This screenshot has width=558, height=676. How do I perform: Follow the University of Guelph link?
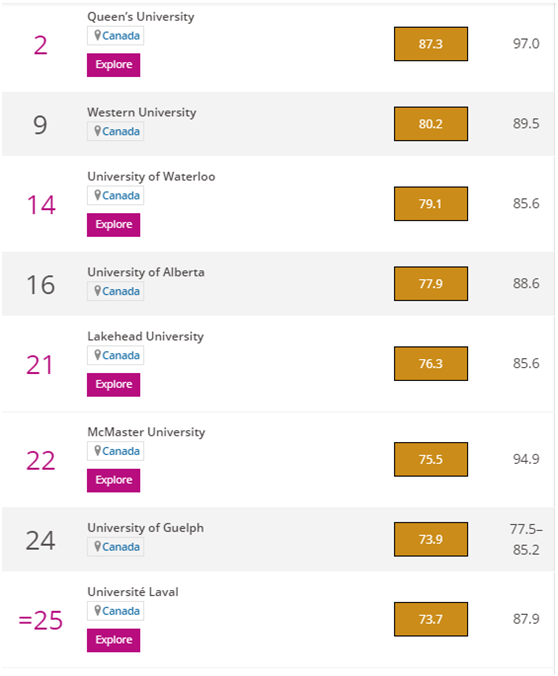pos(145,528)
